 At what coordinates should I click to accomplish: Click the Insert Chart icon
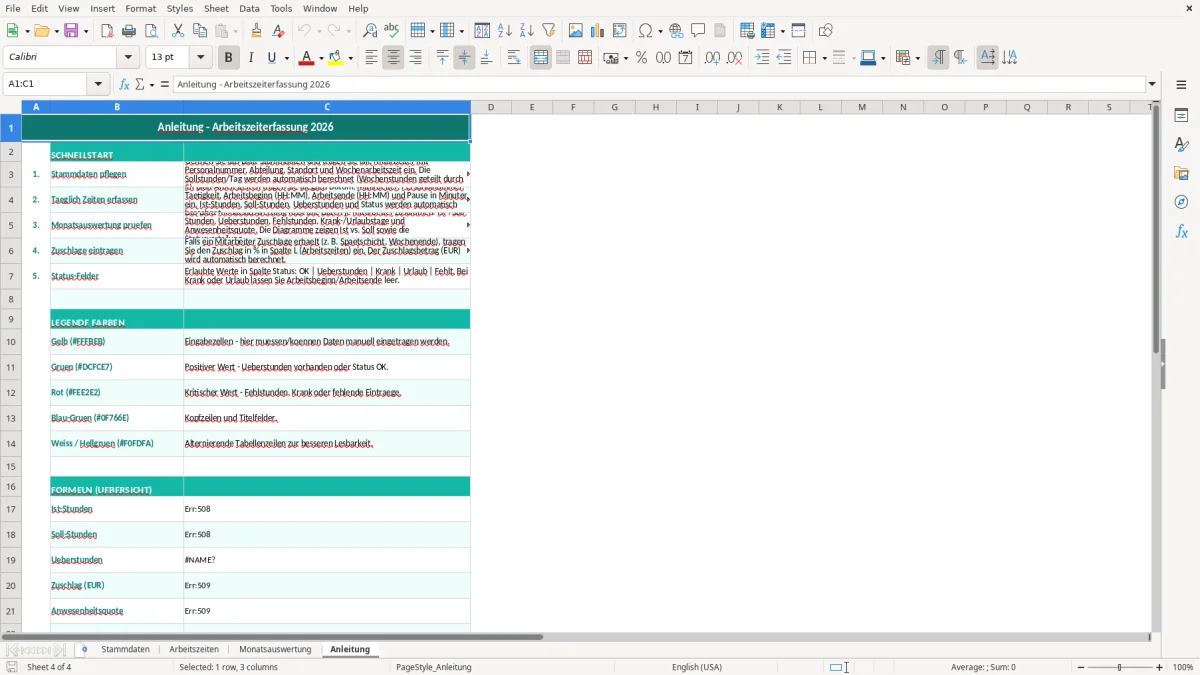(598, 31)
